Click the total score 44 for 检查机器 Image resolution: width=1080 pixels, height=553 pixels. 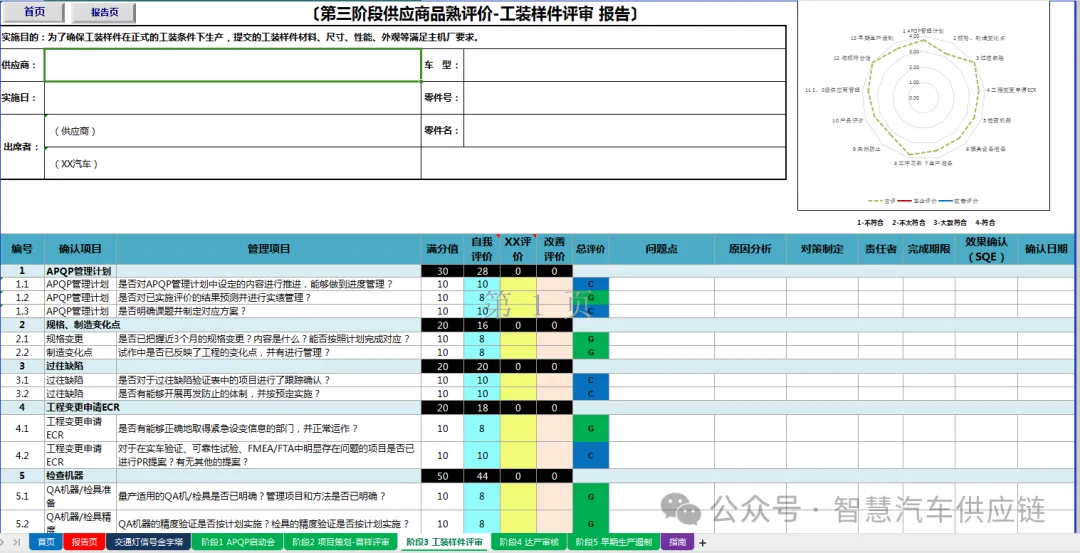point(482,476)
